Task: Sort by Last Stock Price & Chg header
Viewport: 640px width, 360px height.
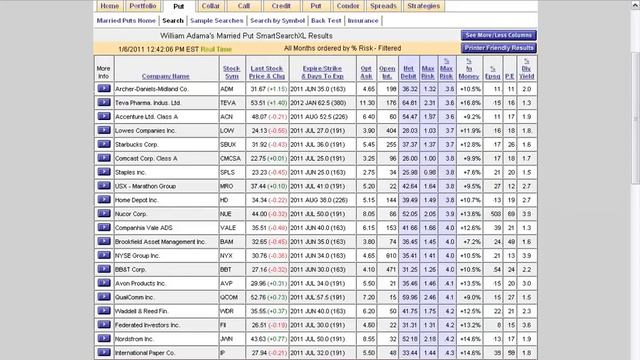Action: [267, 72]
